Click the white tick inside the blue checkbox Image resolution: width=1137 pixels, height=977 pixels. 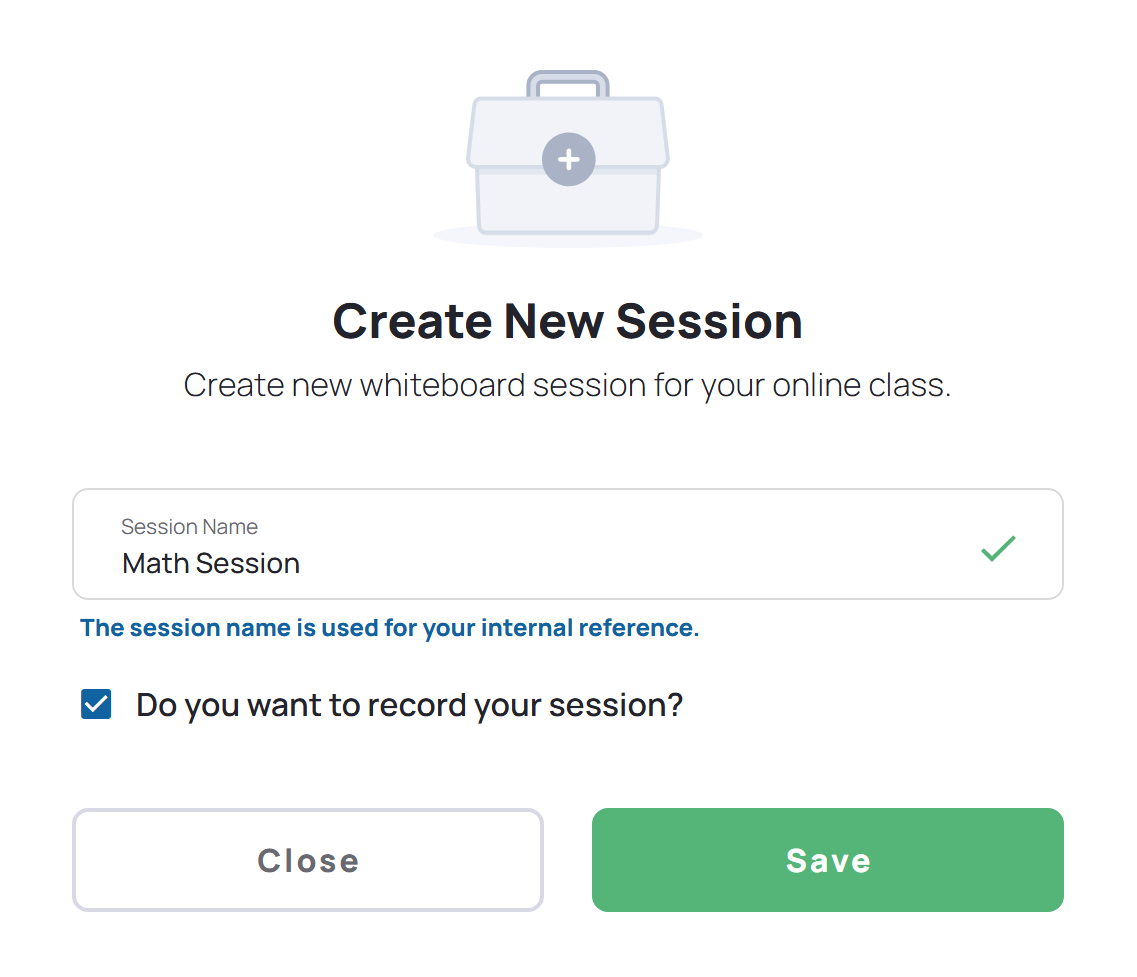click(x=96, y=704)
